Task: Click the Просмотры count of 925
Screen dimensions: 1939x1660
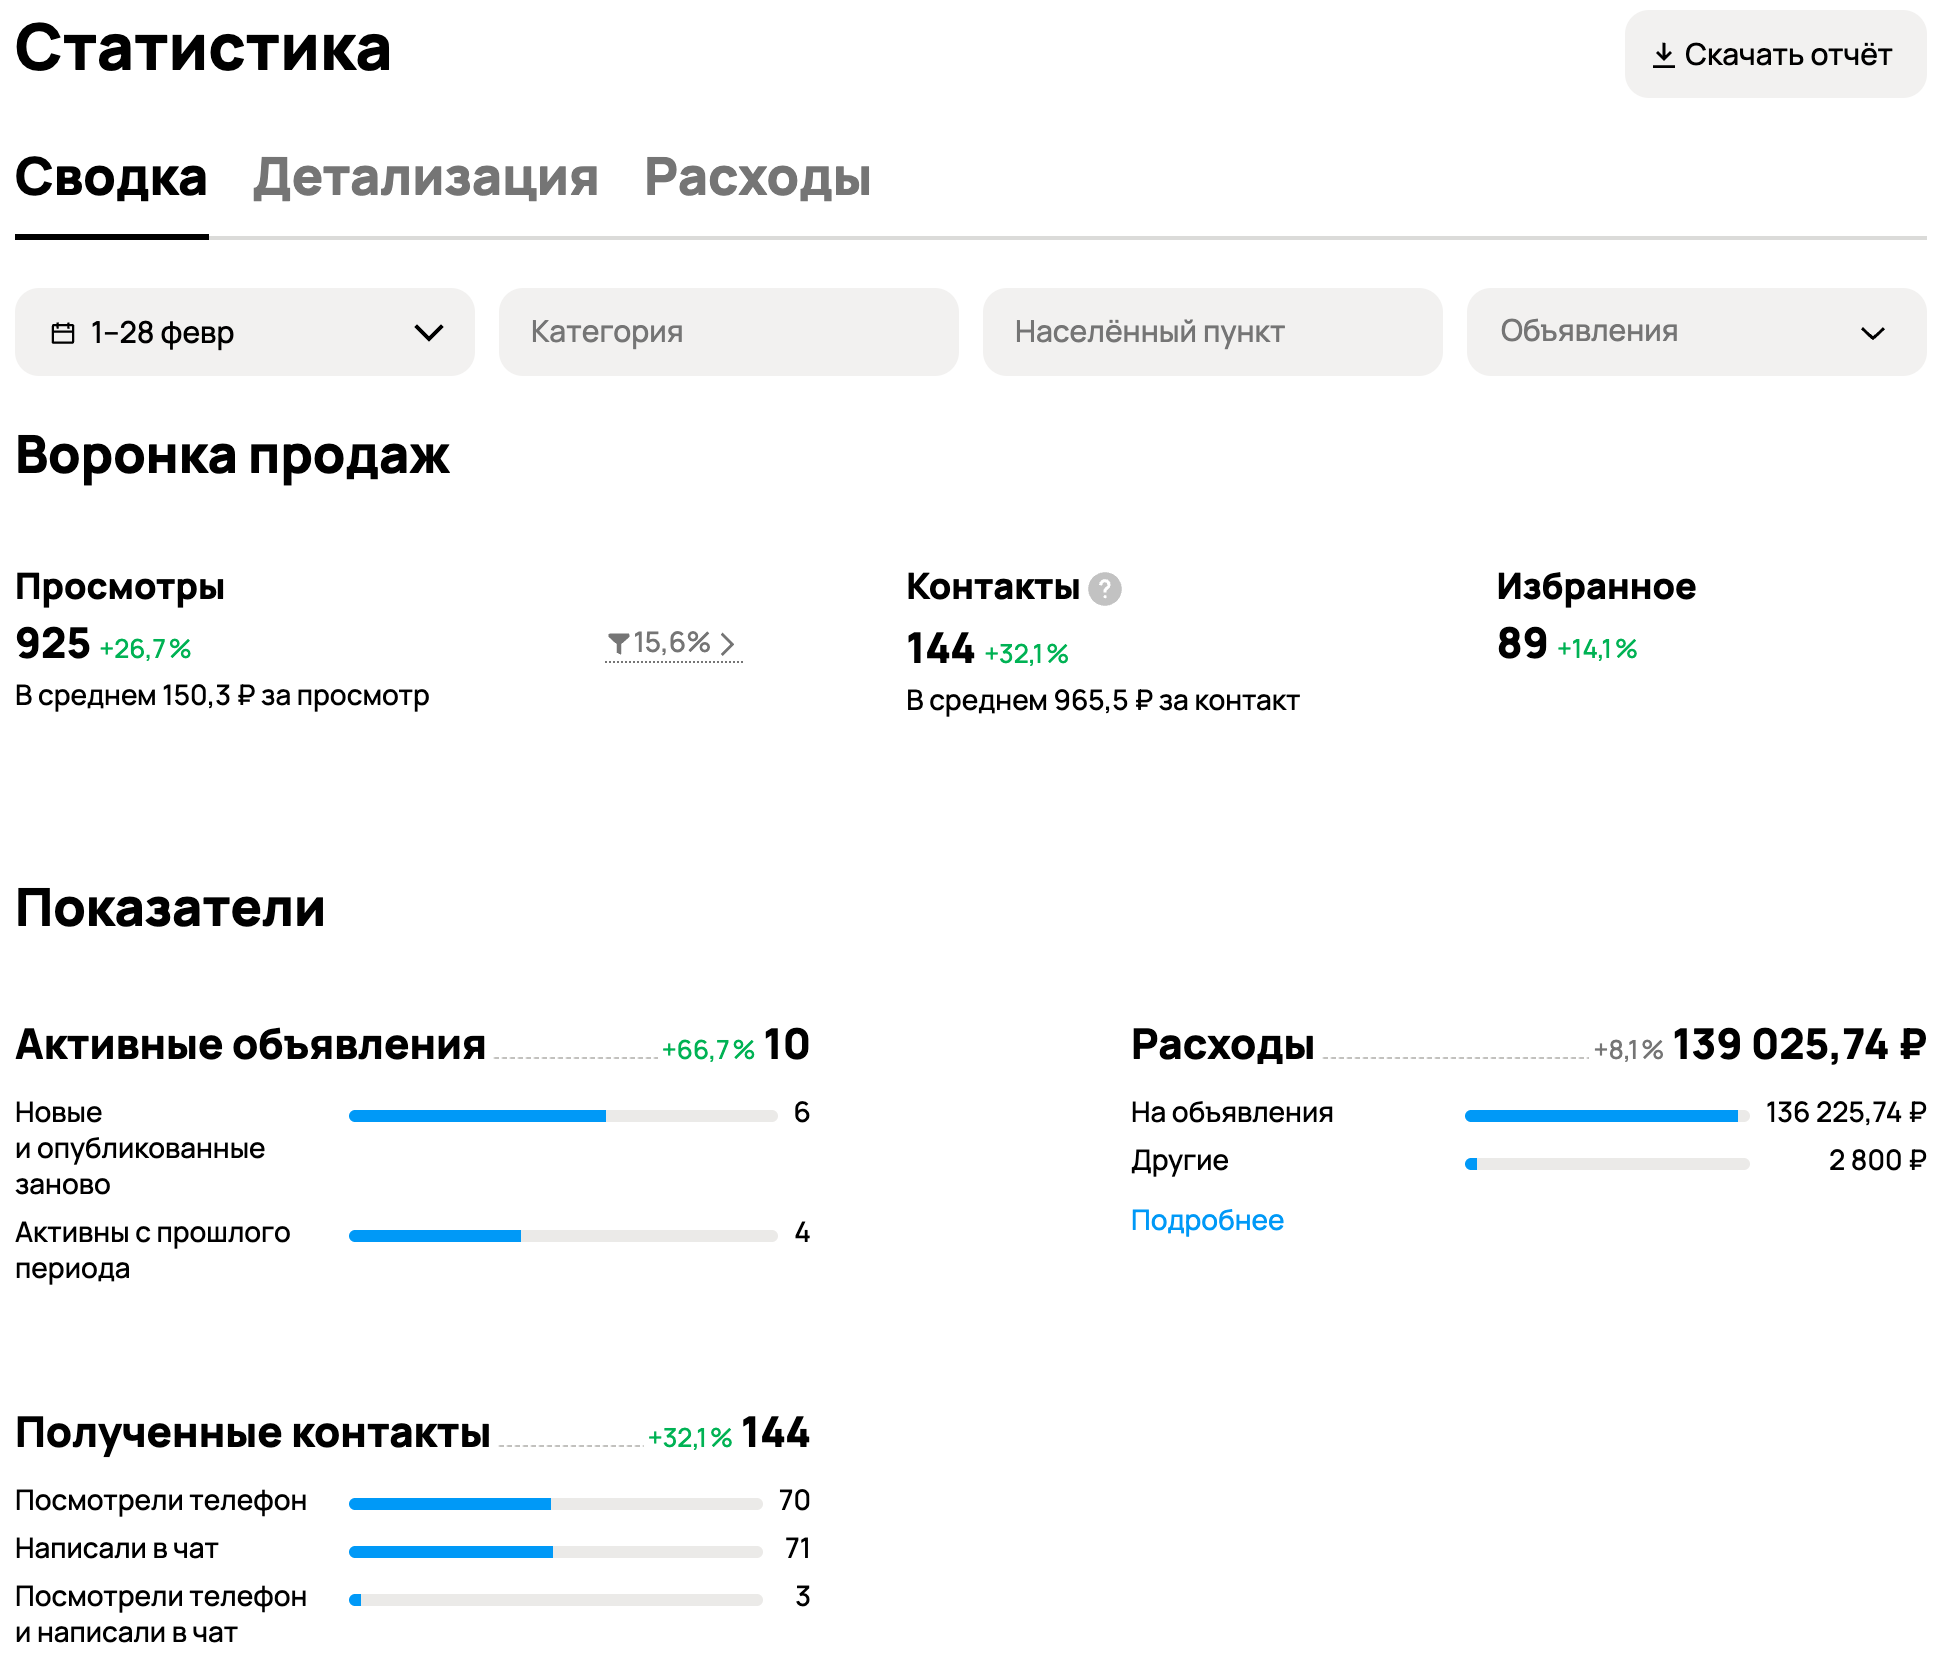Action: click(x=53, y=644)
